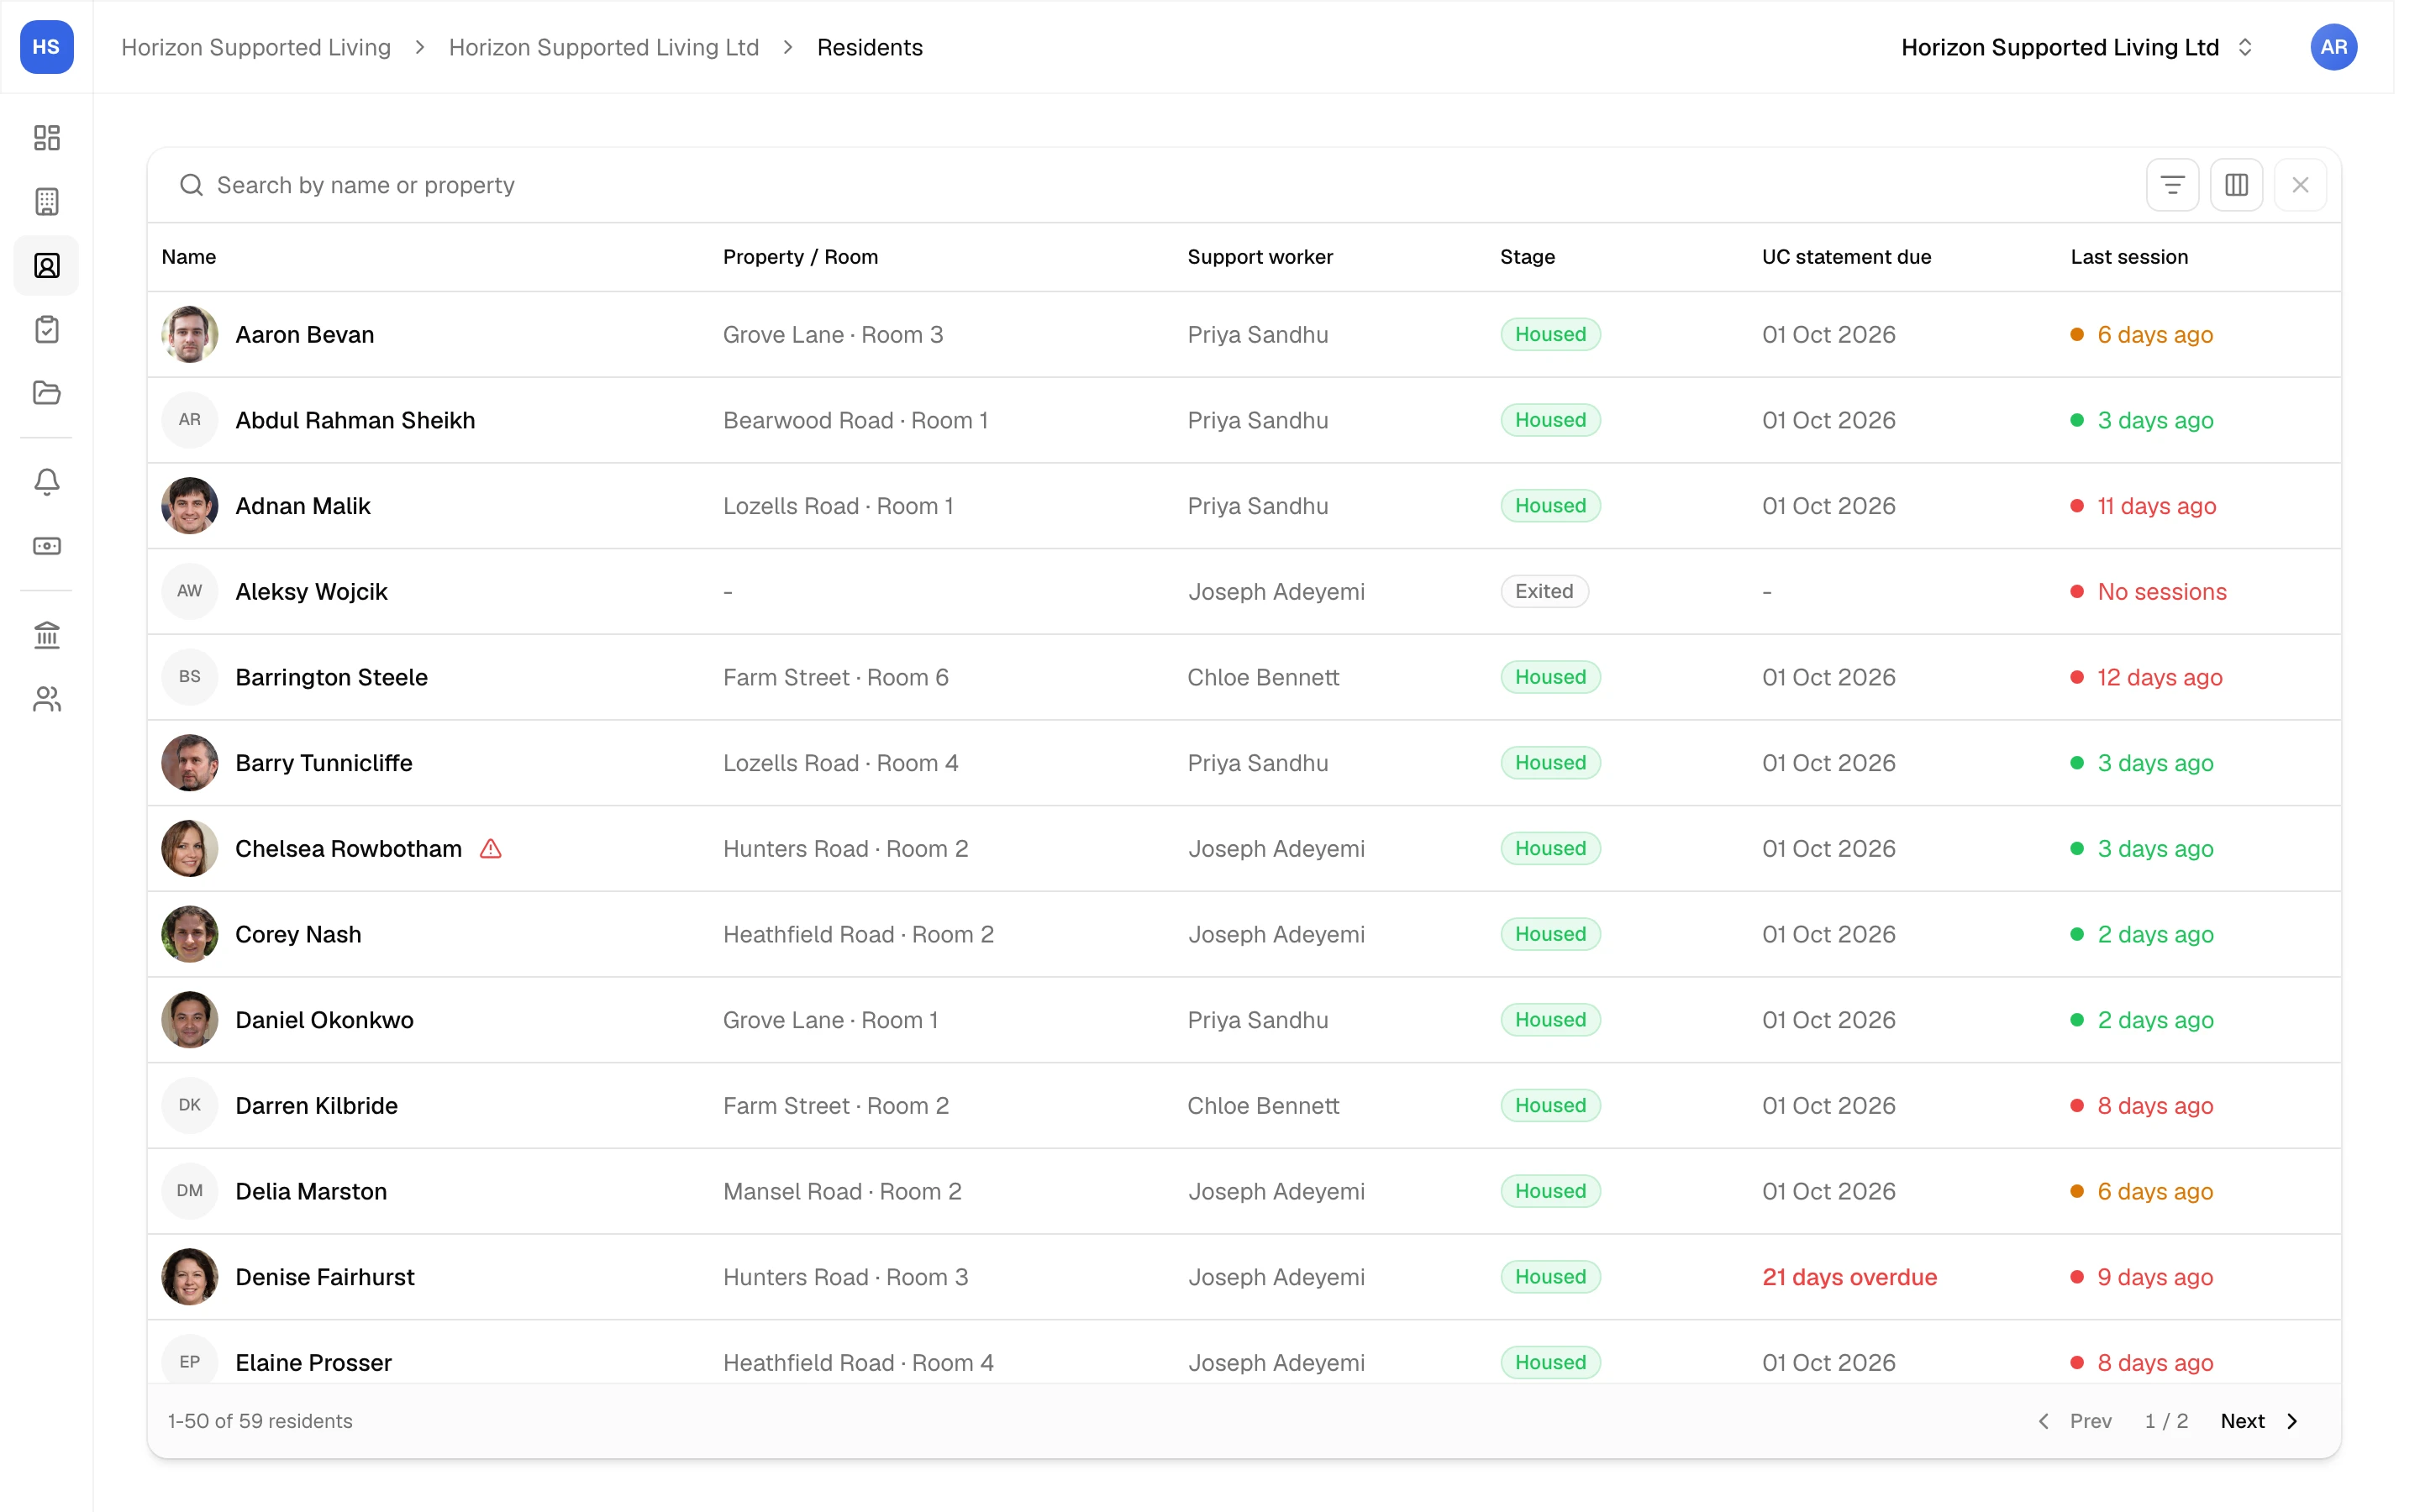Click the DK initials avatar for Darren Kilbride
The image size is (2420, 1512).
pos(190,1105)
